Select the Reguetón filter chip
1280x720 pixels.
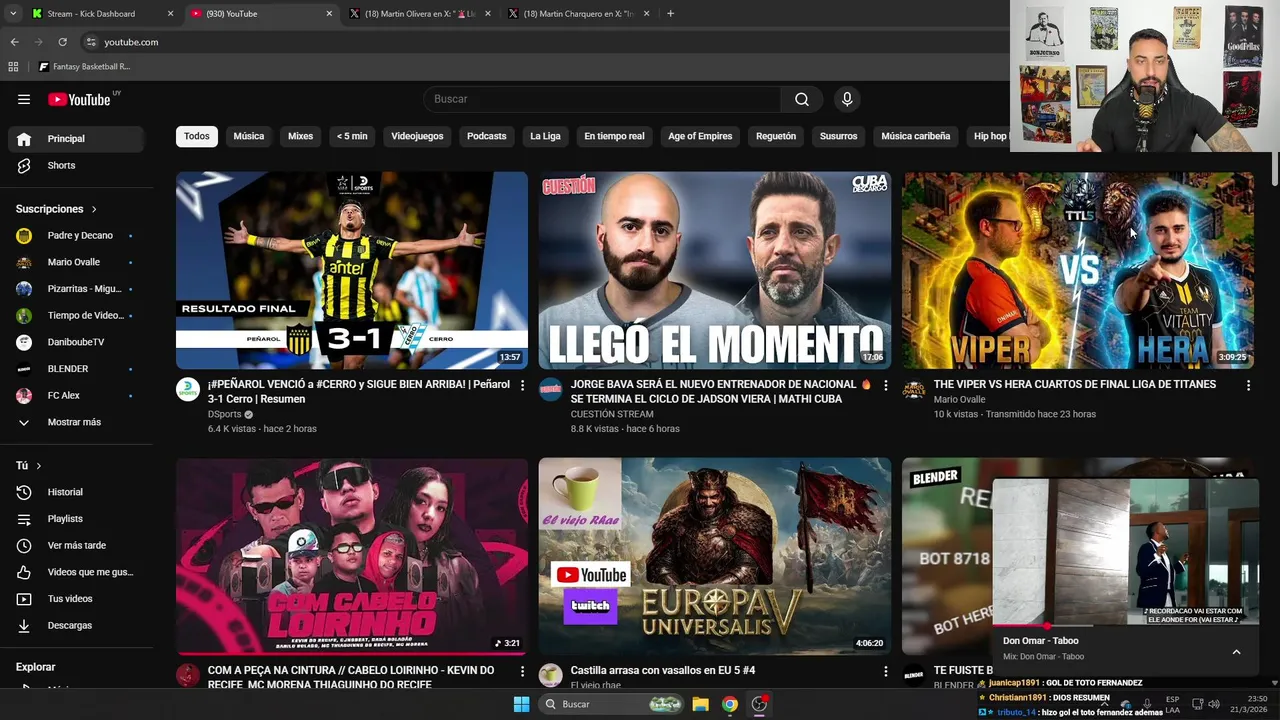click(x=776, y=136)
